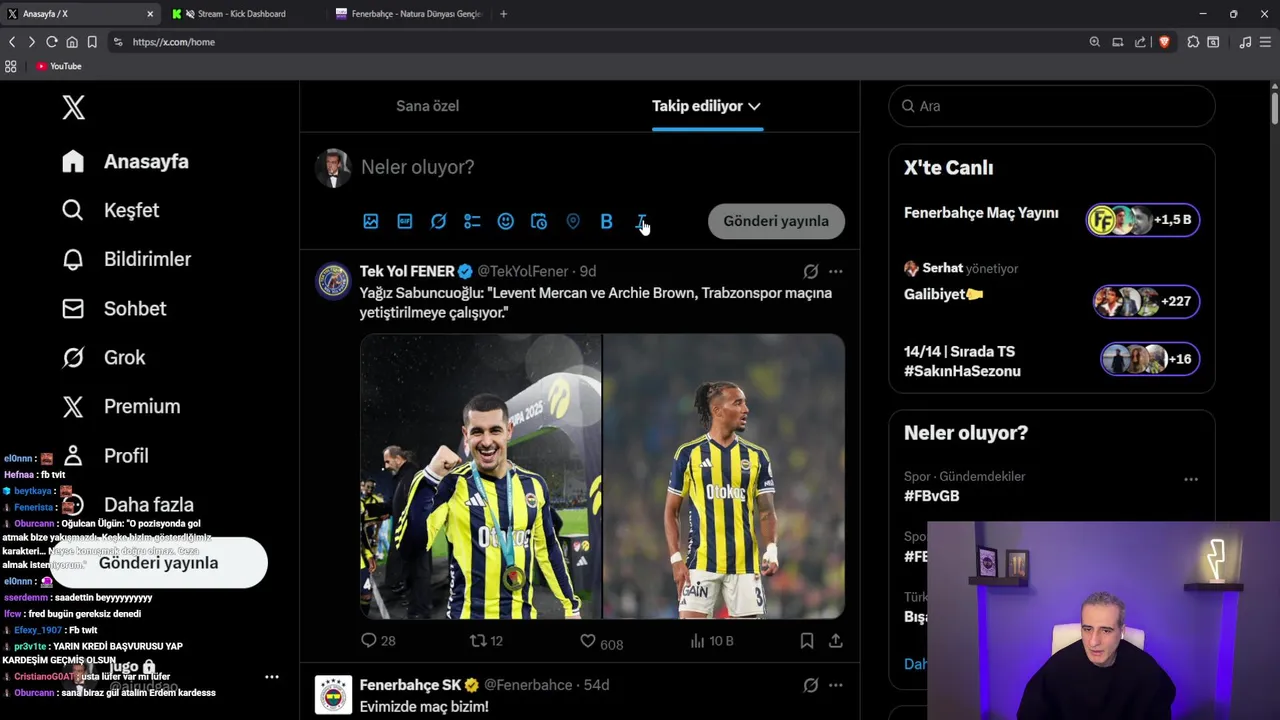Viewport: 1280px width, 720px height.
Task: Open Tek Yol FENER profile name
Action: click(407, 271)
